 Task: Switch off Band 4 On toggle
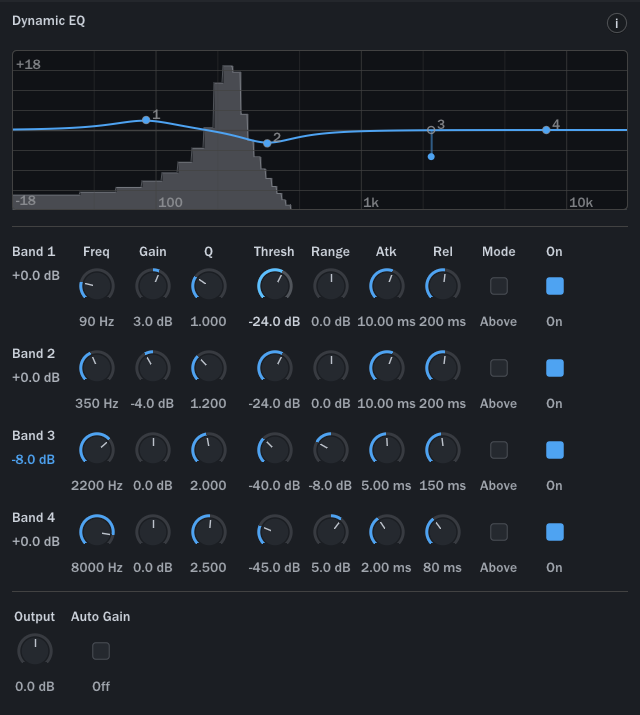[555, 532]
